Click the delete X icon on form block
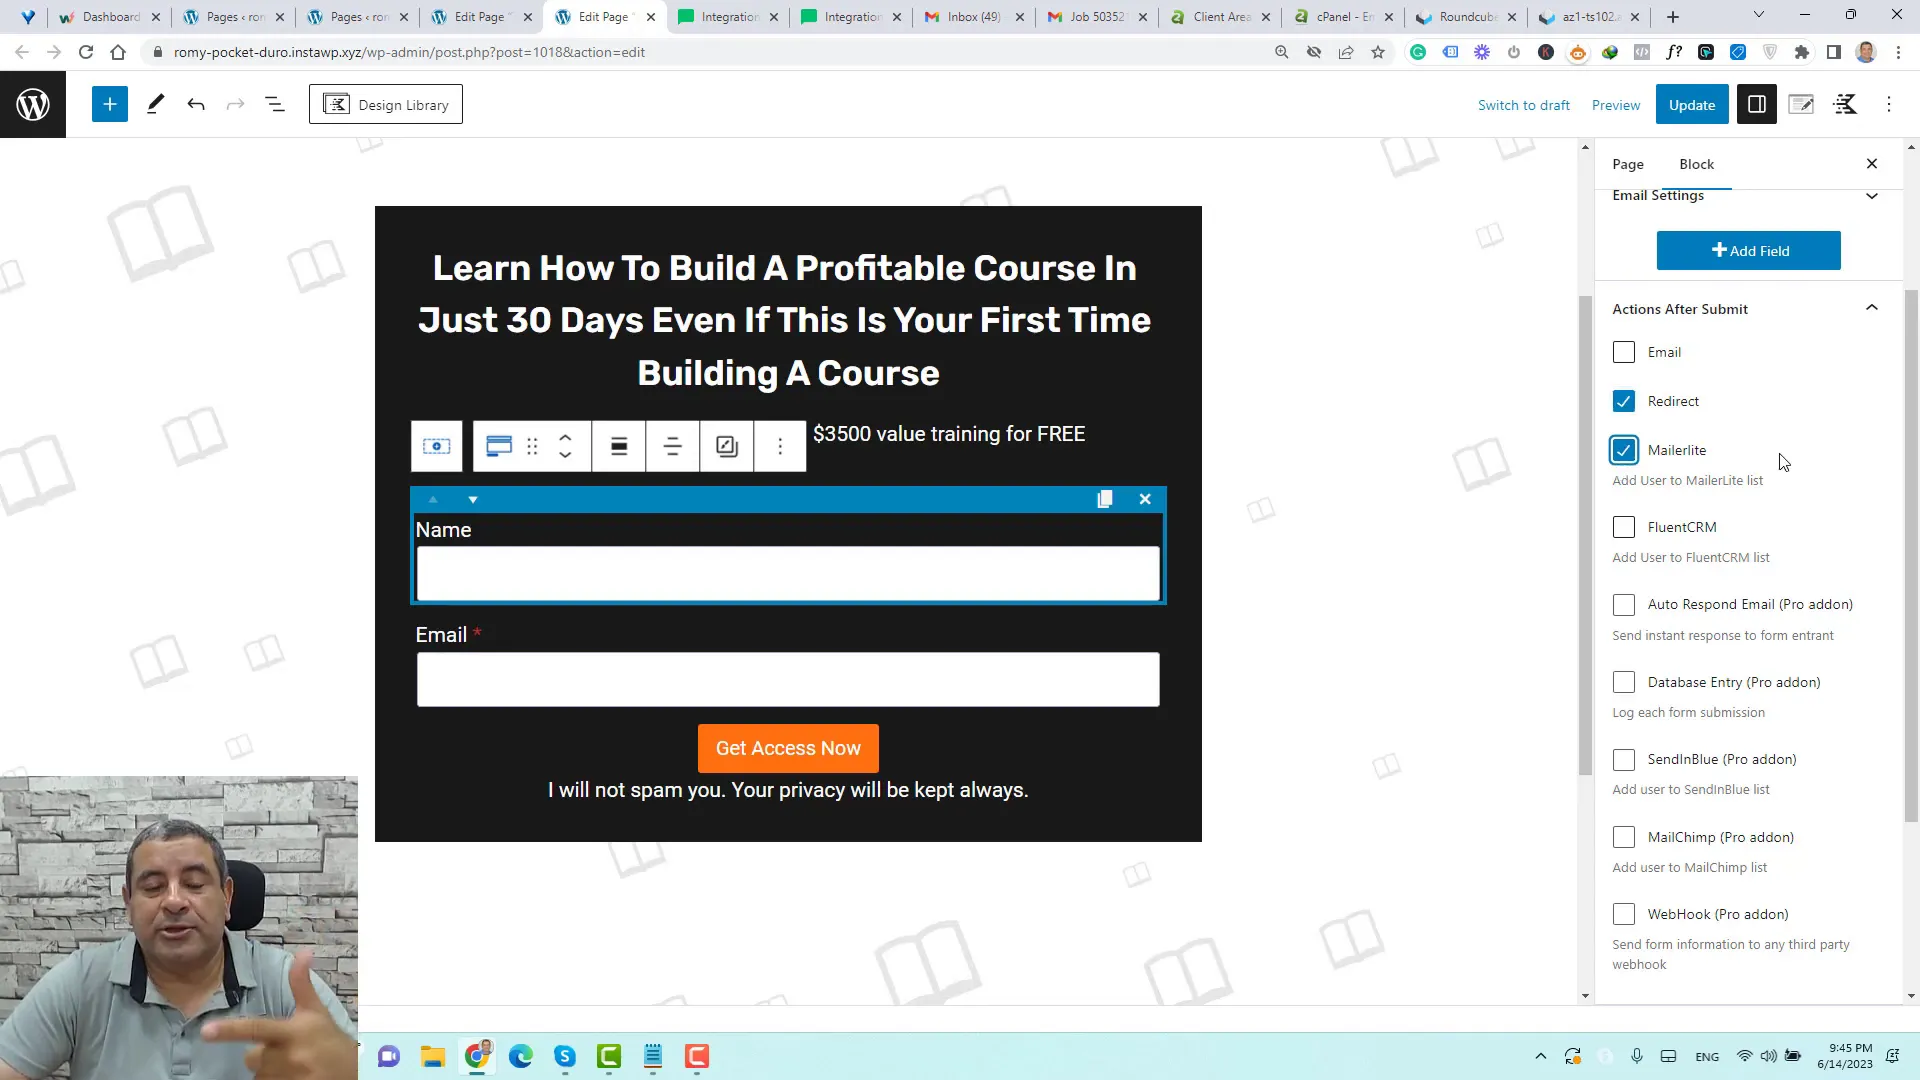 [1145, 498]
